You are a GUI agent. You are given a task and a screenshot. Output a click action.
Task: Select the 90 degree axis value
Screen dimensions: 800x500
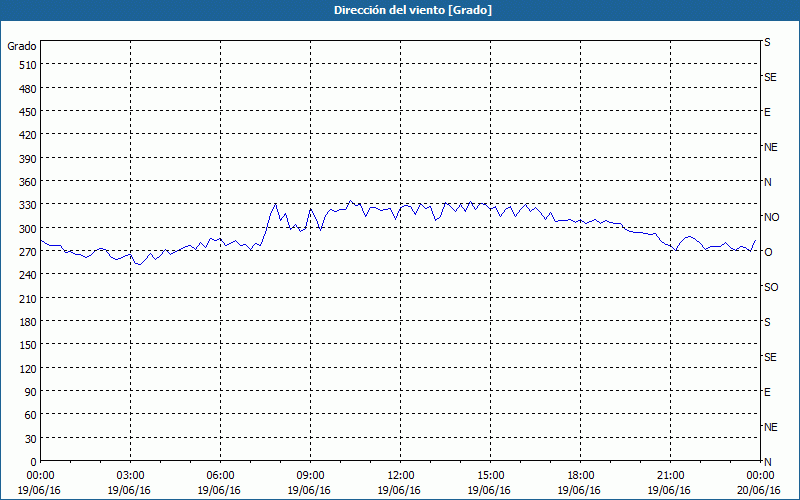tap(30, 391)
